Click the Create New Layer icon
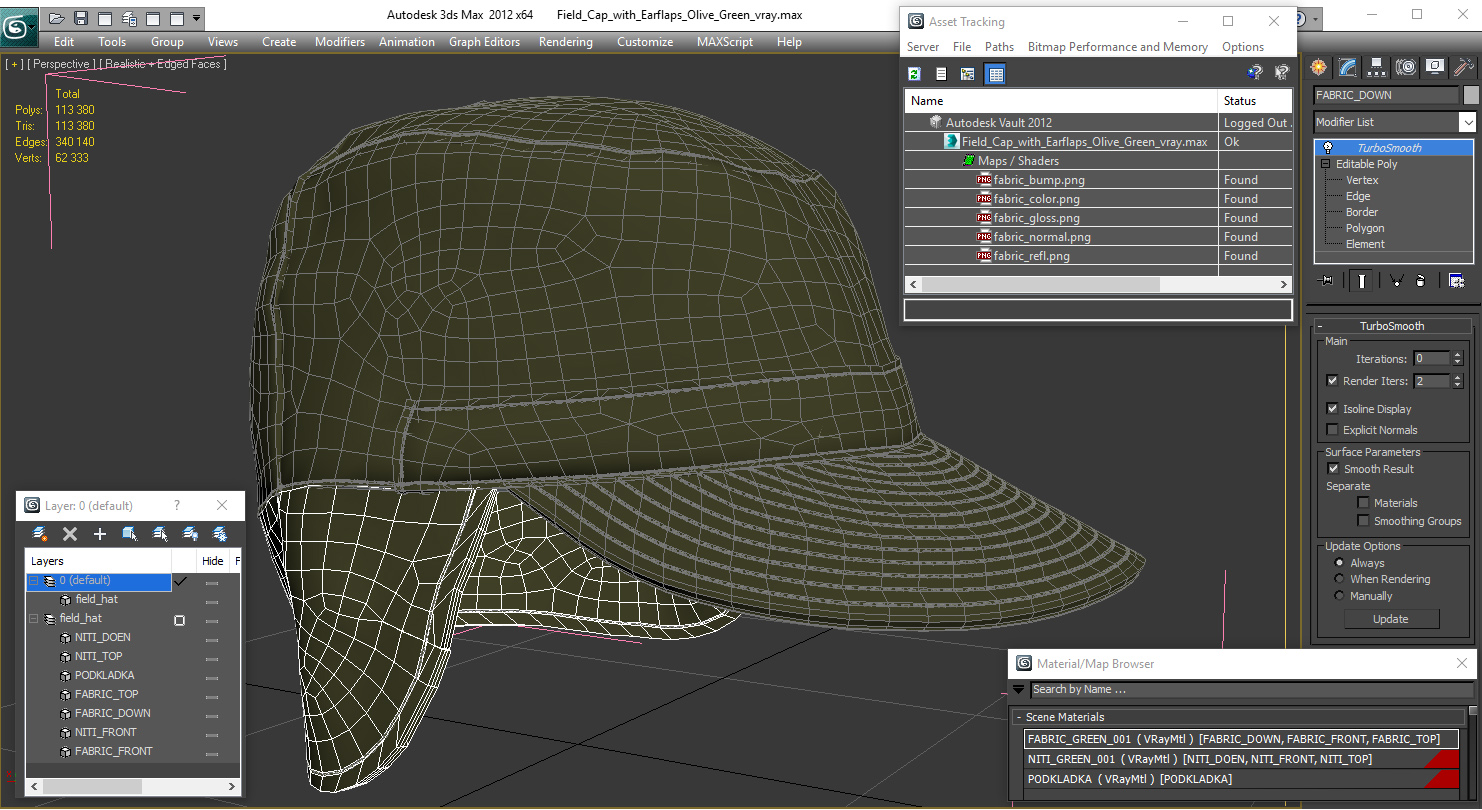Screen dimensions: 1482x810 point(41,534)
